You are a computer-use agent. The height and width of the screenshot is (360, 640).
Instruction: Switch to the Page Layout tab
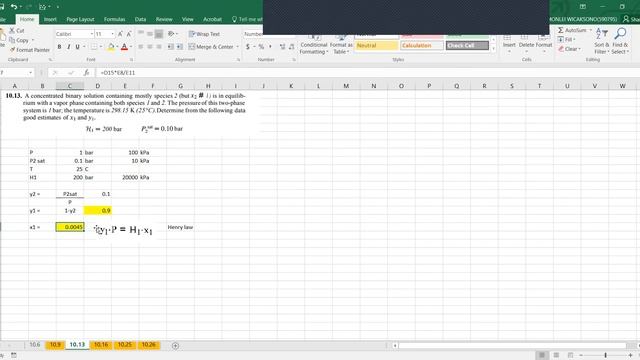point(80,19)
